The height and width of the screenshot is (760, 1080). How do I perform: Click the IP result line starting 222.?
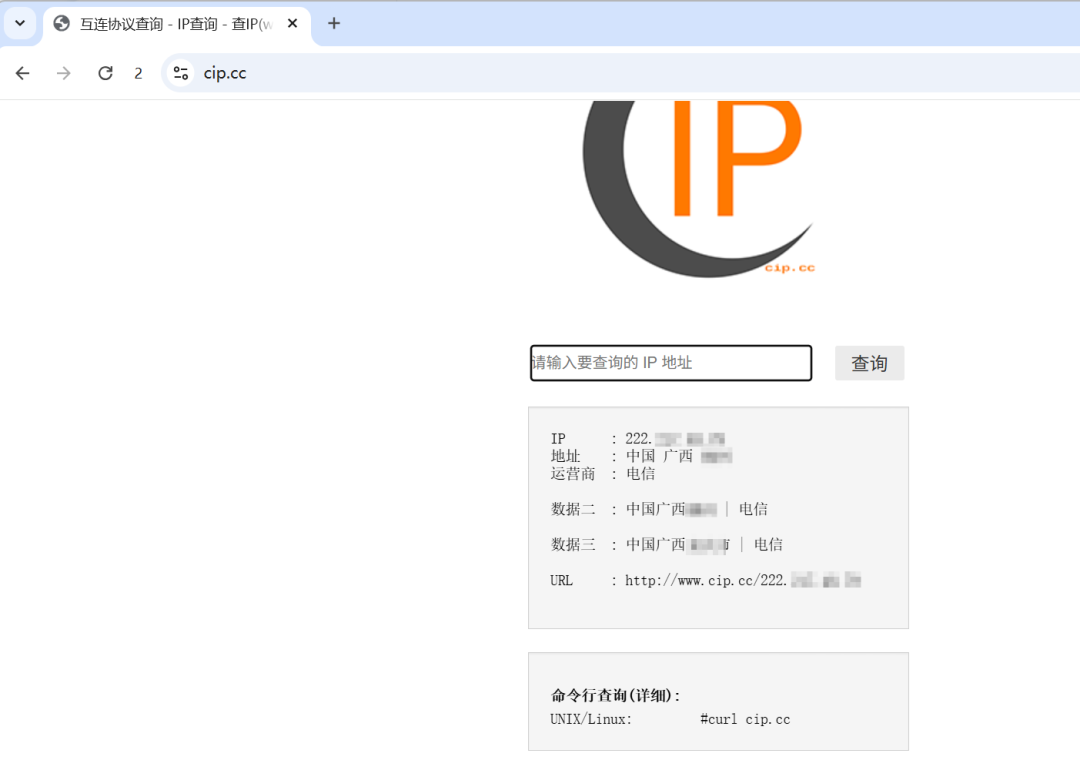coord(674,439)
